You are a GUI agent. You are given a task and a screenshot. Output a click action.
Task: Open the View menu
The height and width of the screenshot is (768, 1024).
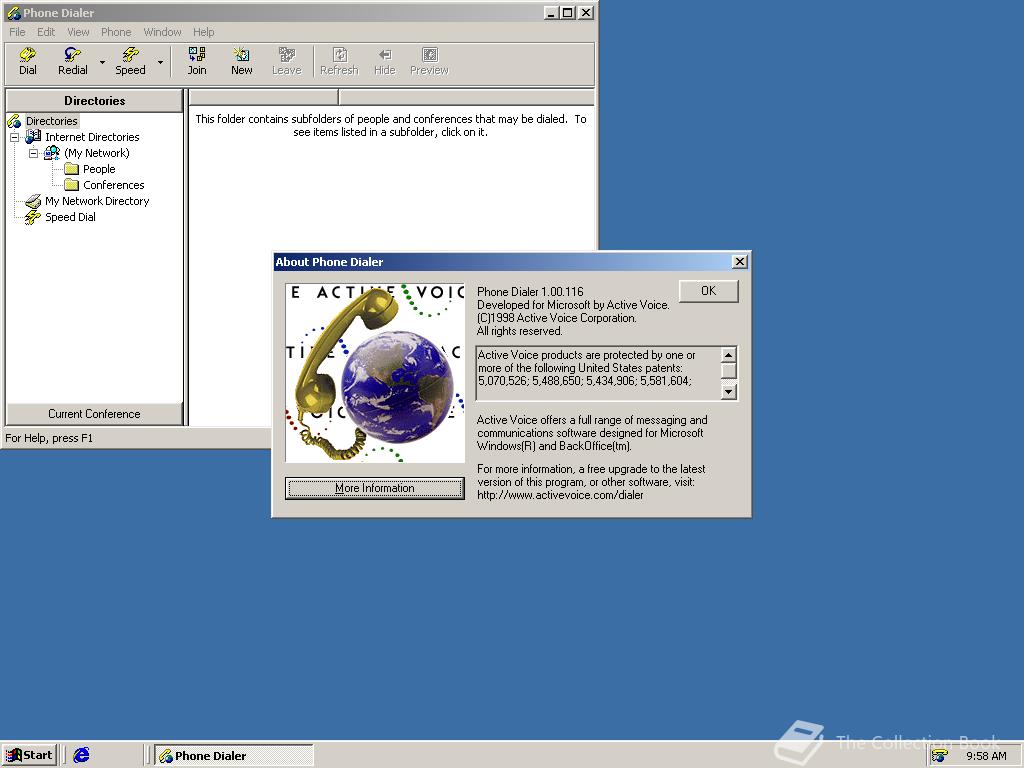coord(78,32)
